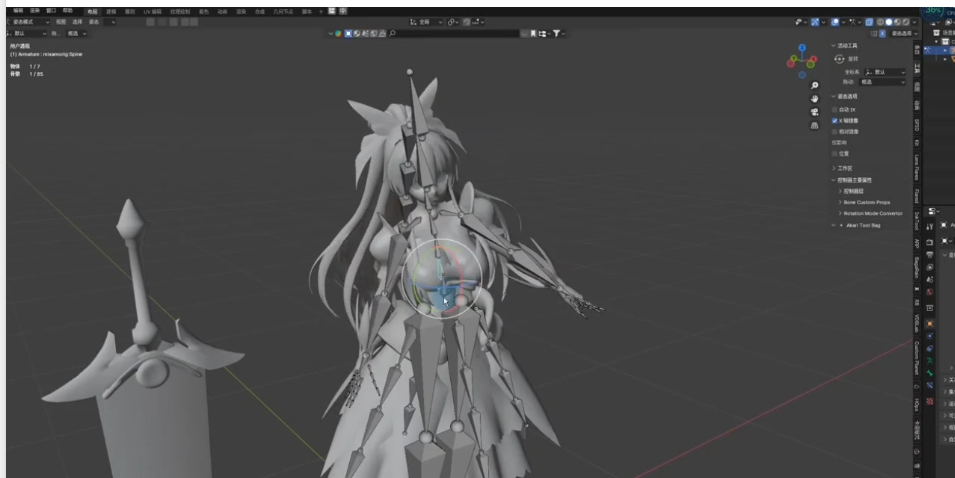Screen dimensions: 955x478
Task: Open the 编辑 menu
Action: (18, 11)
